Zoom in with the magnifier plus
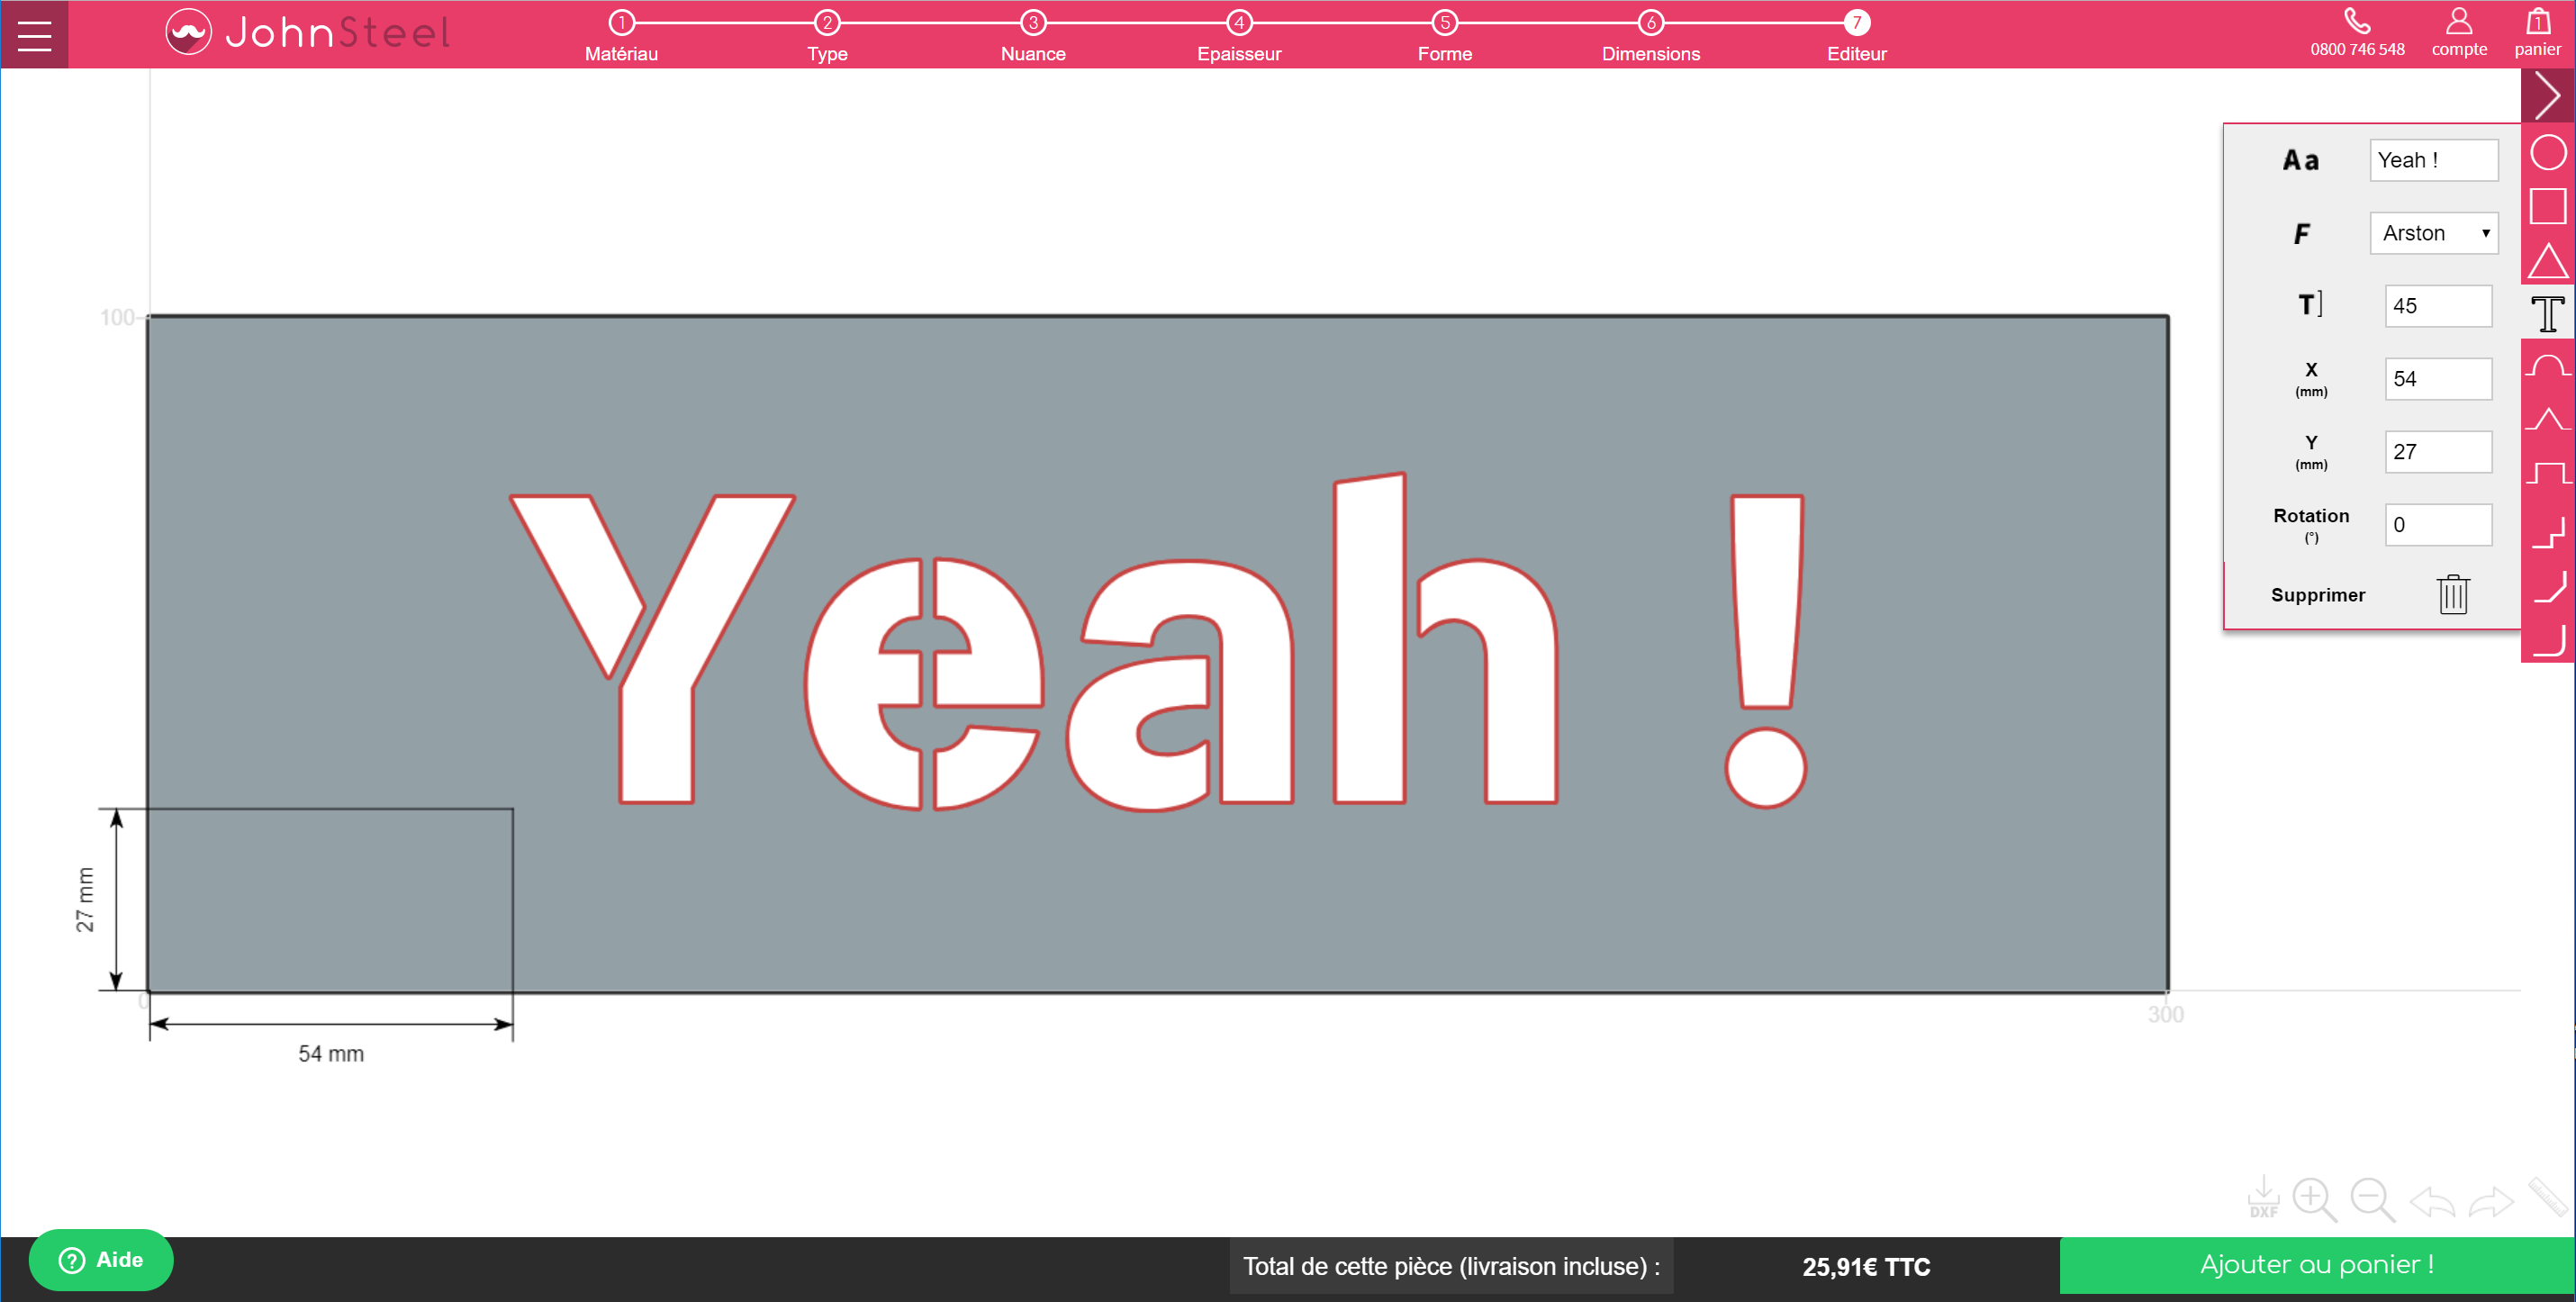Viewport: 2576px width, 1302px height. point(2314,1199)
